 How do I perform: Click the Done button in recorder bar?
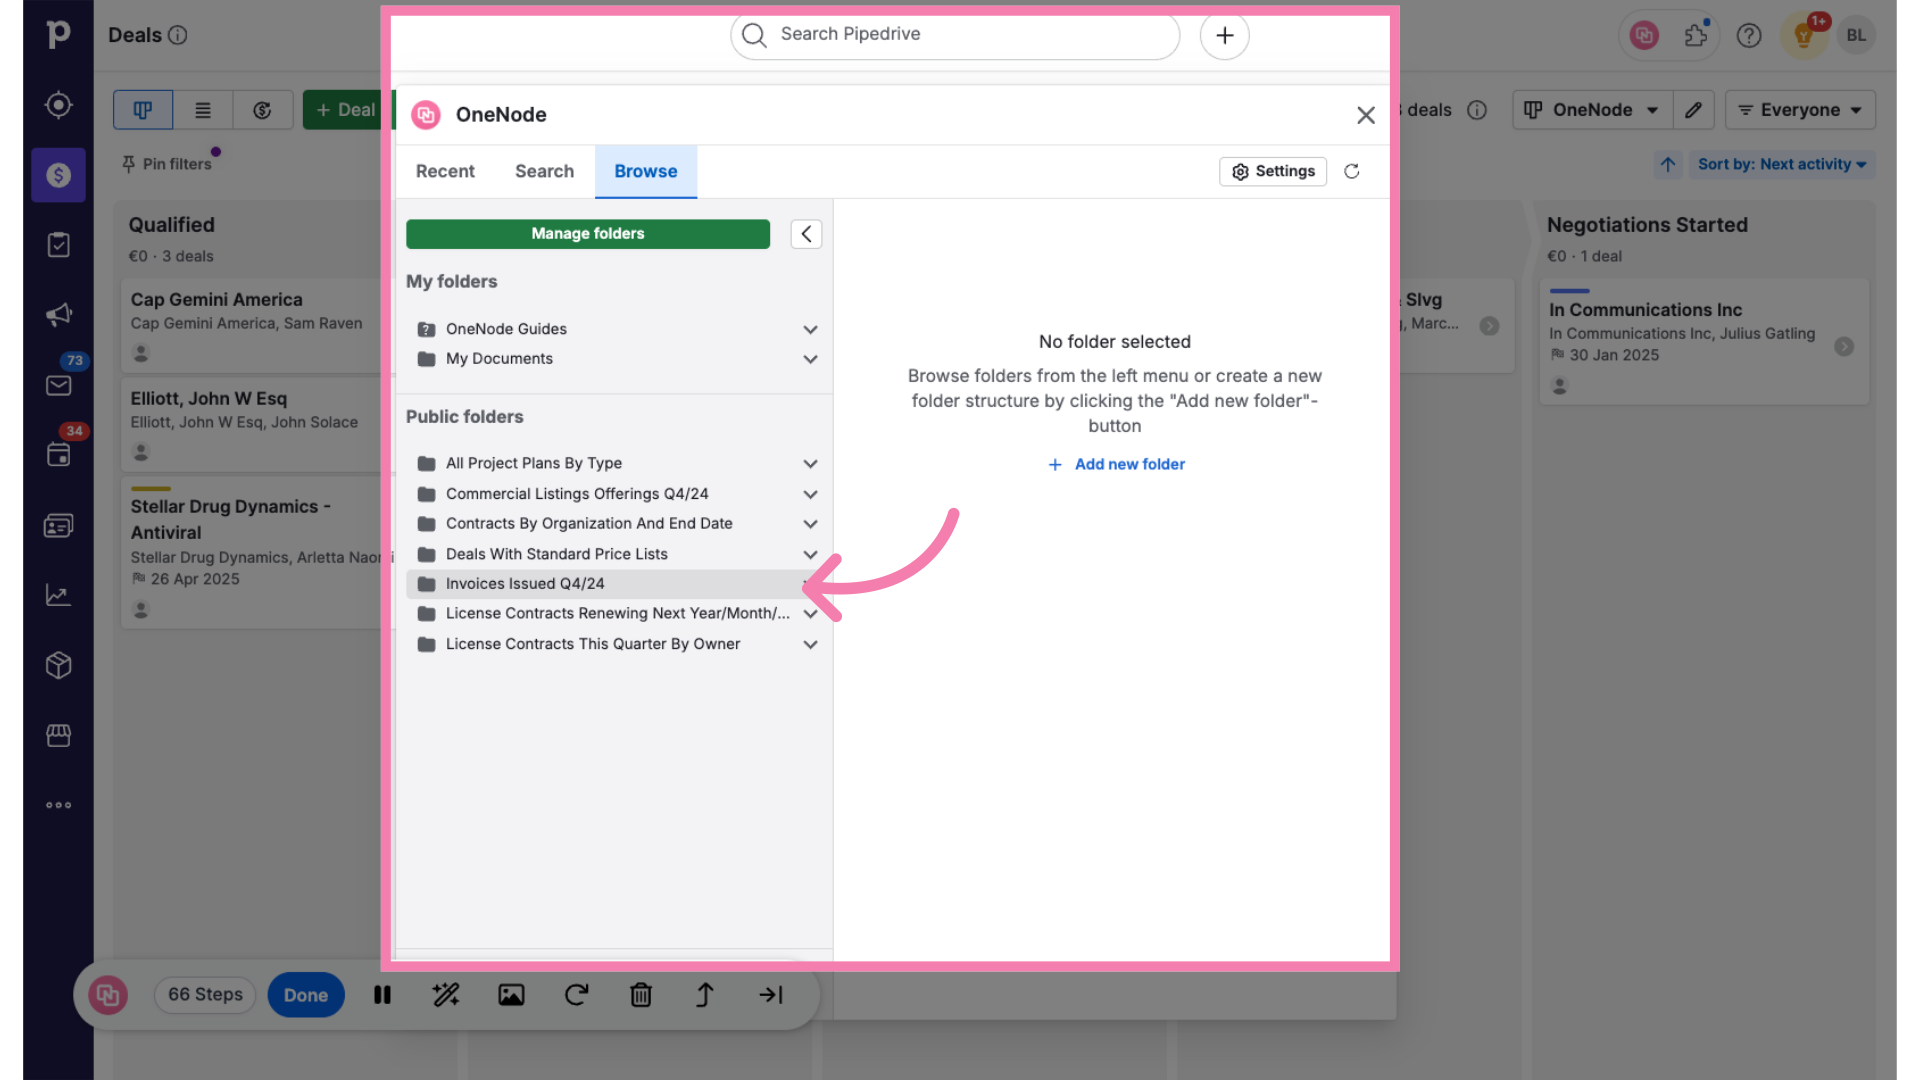click(306, 995)
